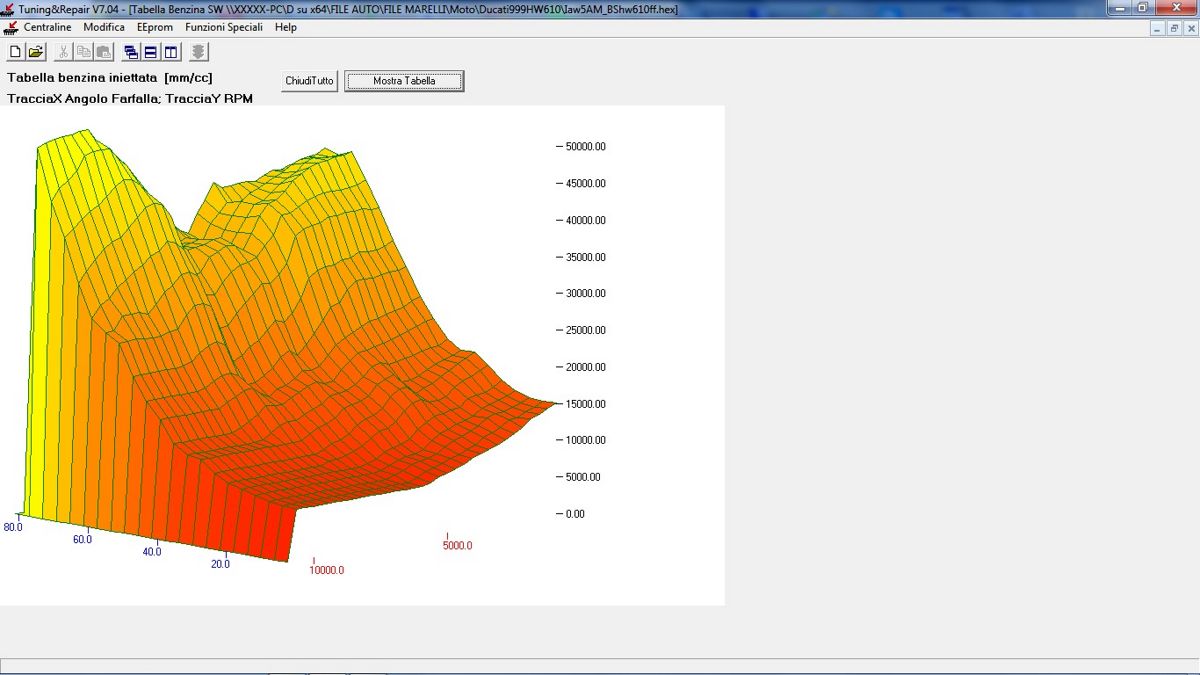Image resolution: width=1200 pixels, height=675 pixels.
Task: Tile windows horizontally via toolbar icon
Action: (x=151, y=52)
